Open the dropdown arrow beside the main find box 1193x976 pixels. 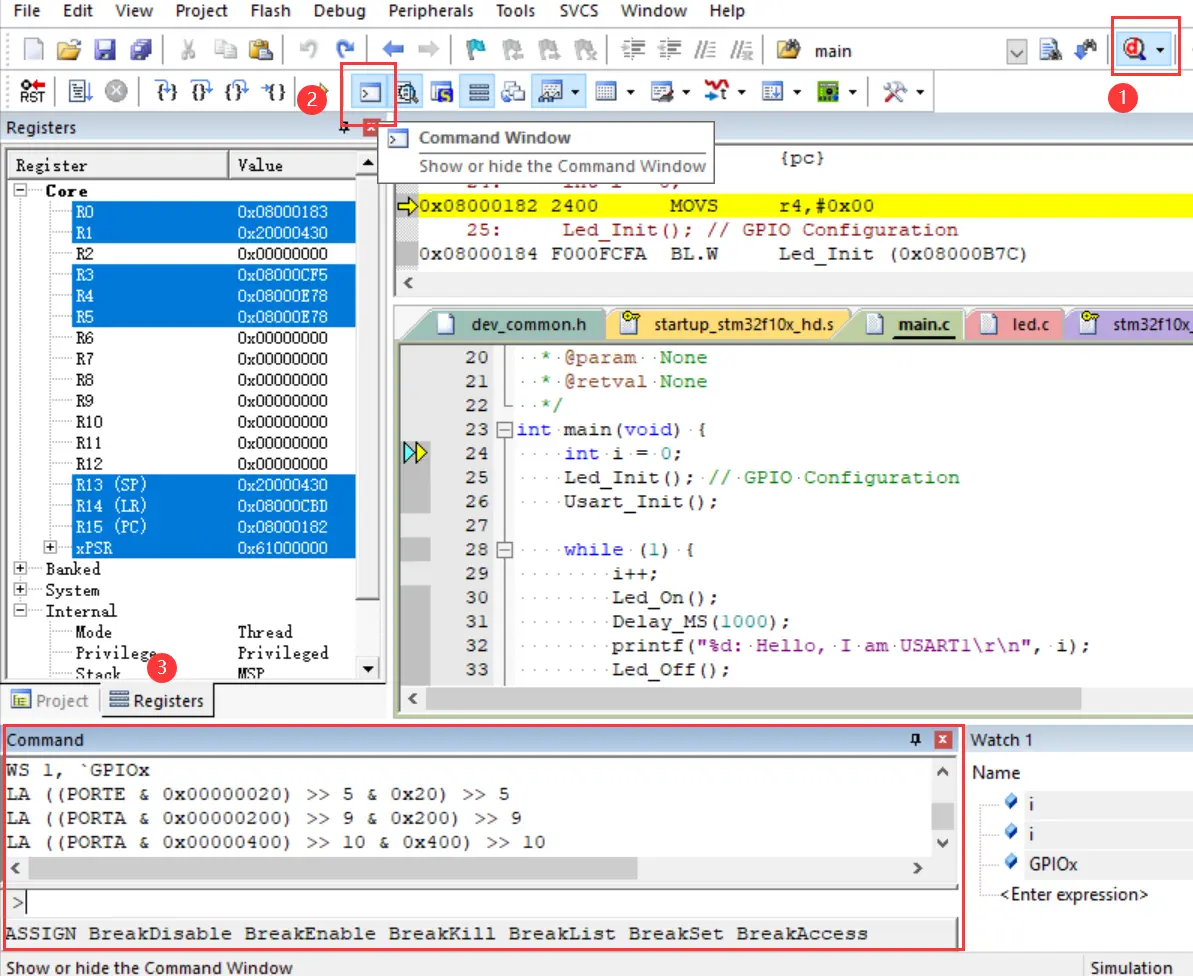point(1016,50)
